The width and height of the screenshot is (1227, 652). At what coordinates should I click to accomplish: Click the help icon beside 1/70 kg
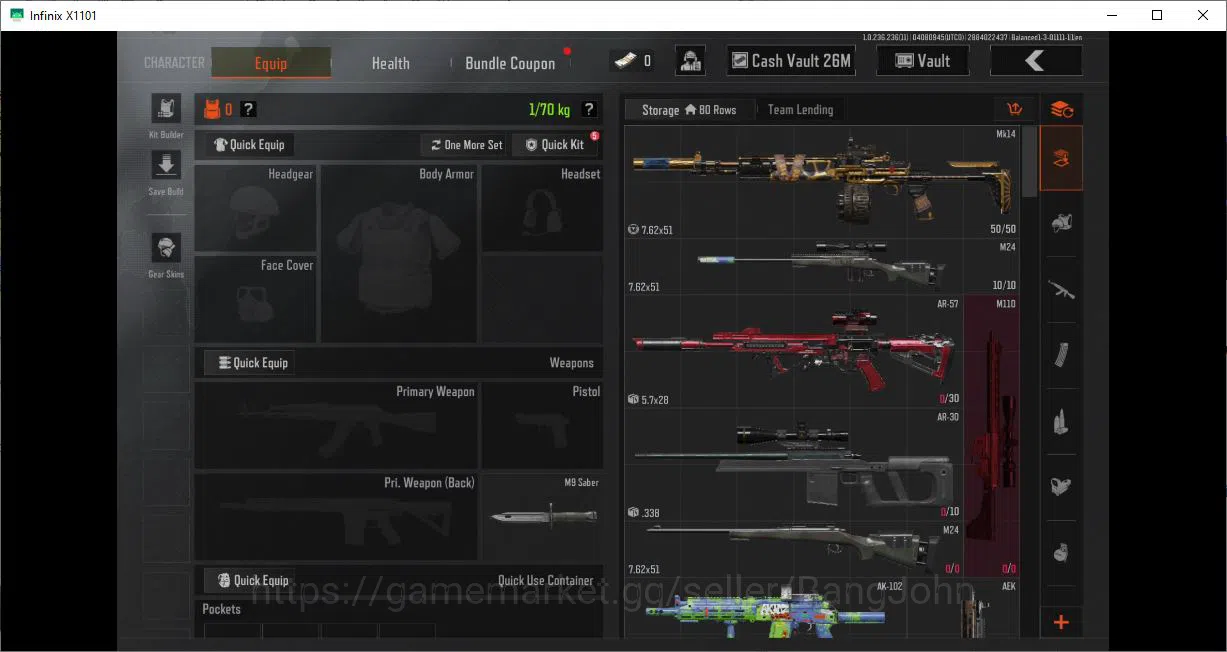589,110
